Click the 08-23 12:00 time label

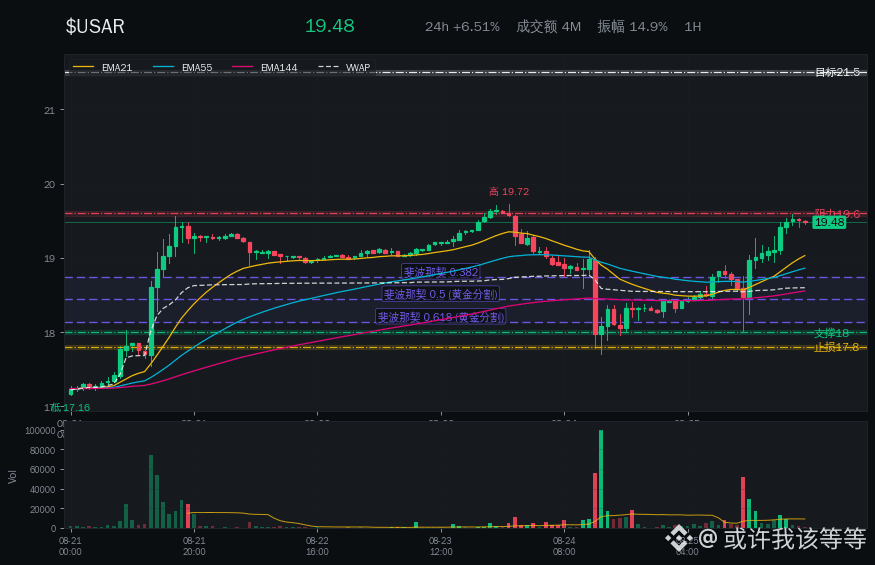point(440,546)
